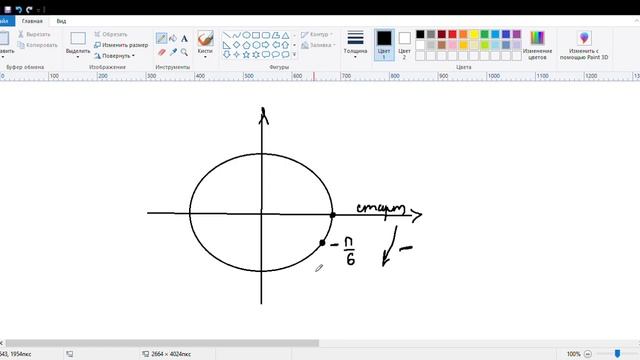Choose the Rectangle shape

(x=256, y=36)
